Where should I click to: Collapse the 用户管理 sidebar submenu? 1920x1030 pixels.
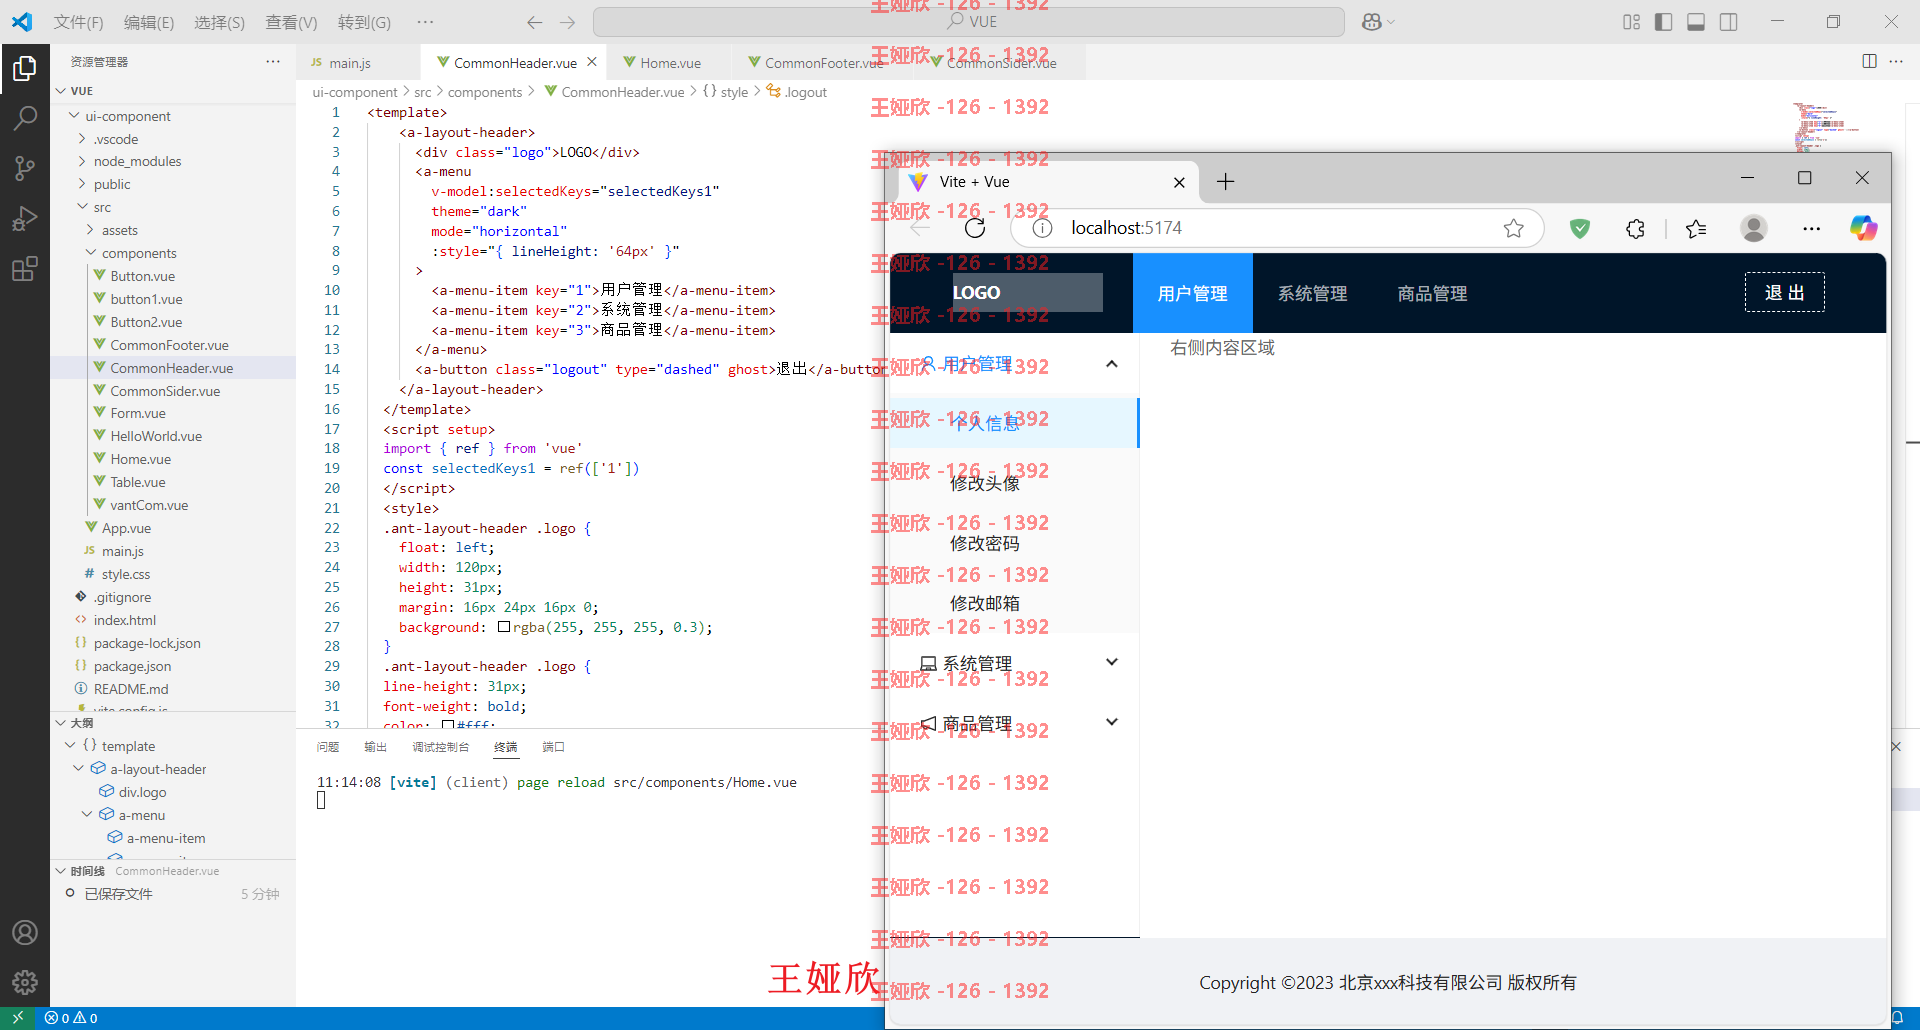(1112, 364)
